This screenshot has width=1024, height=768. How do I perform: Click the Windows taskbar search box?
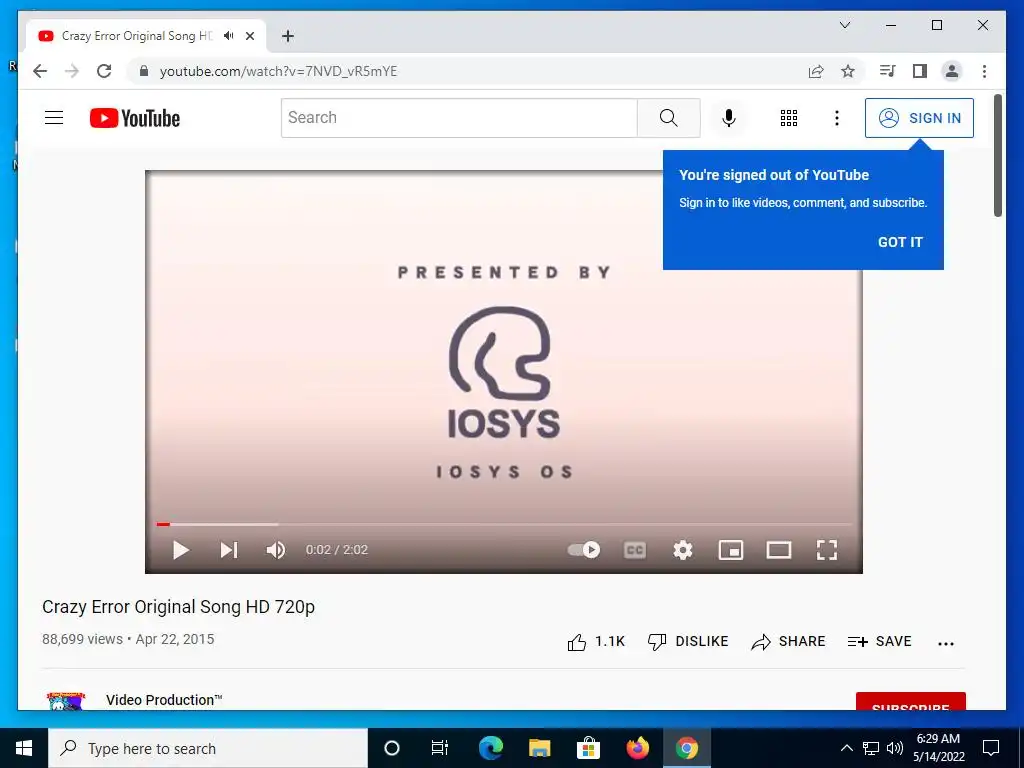pos(208,748)
